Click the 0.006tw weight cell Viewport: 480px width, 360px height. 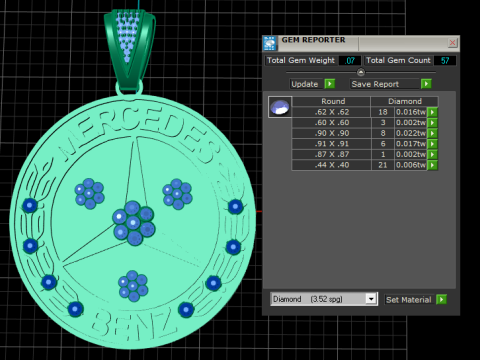(x=411, y=165)
